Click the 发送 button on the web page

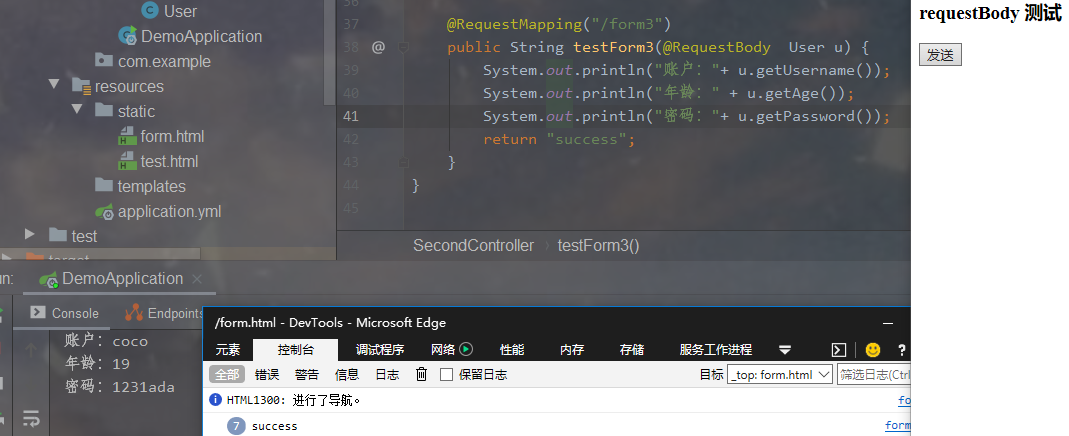pyautogui.click(x=940, y=55)
